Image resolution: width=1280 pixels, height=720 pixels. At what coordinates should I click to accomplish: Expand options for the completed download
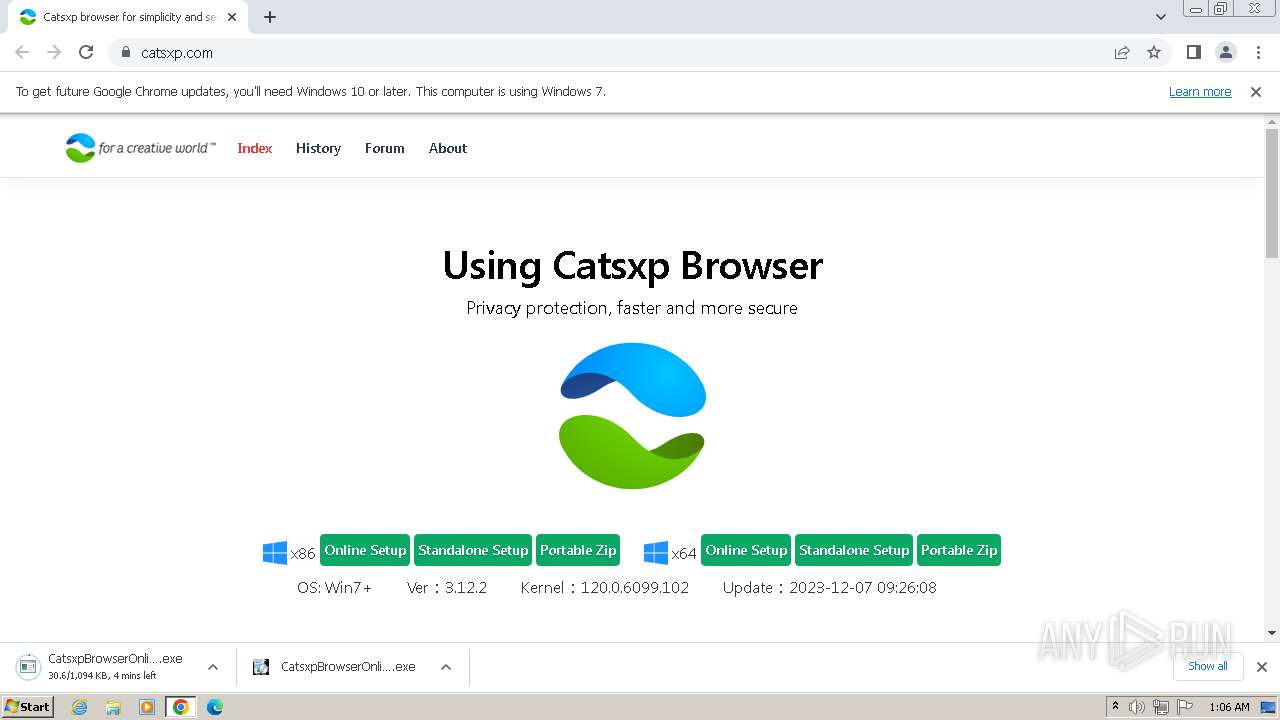[446, 667]
